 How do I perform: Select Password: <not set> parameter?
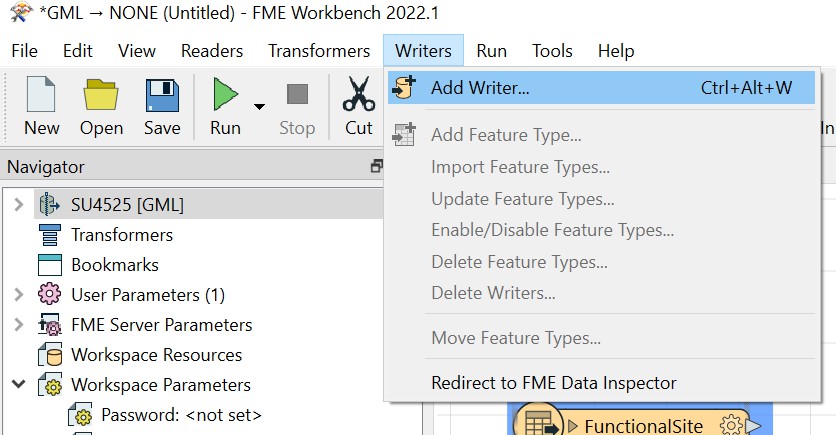(181, 415)
